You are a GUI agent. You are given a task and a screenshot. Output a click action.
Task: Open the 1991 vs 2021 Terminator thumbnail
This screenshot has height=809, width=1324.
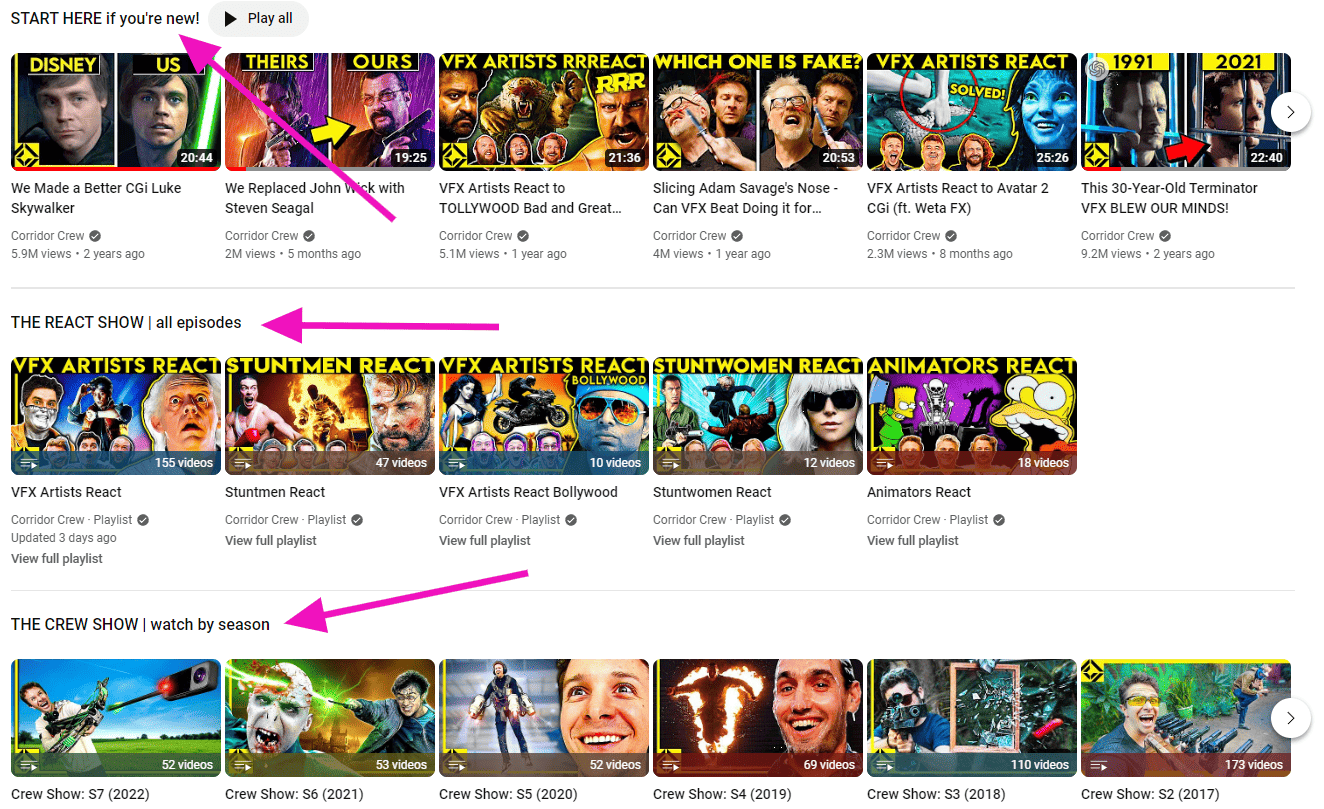coord(1186,112)
